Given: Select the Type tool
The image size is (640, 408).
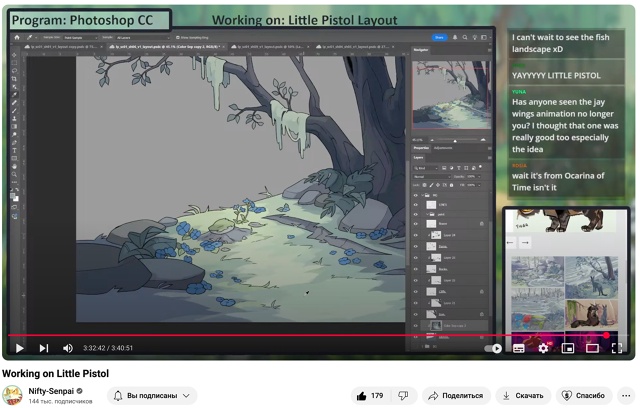Looking at the screenshot, I should click(x=15, y=151).
